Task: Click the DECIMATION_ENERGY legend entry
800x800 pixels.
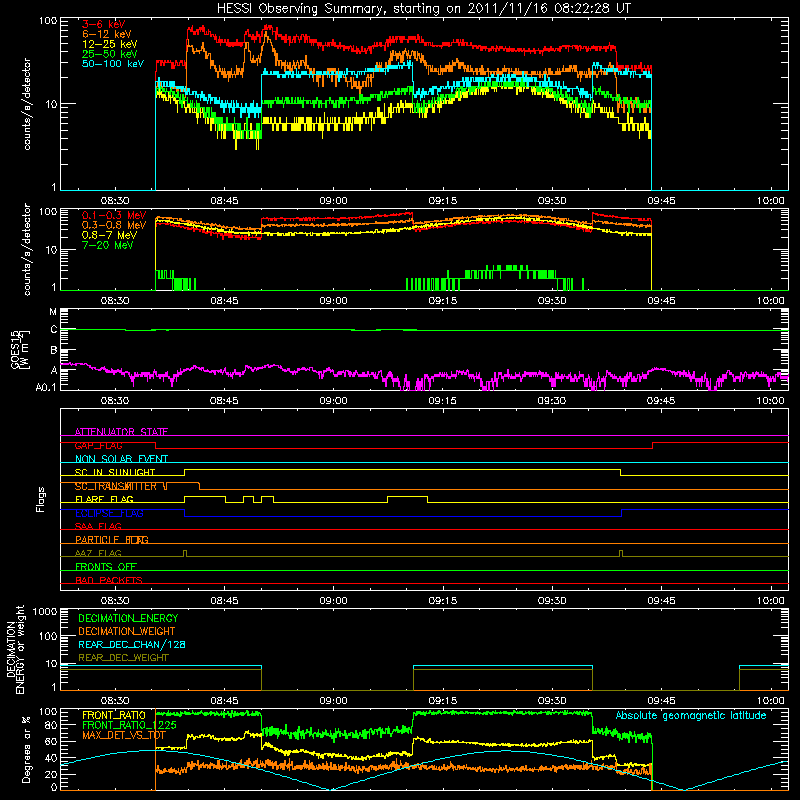Action: coord(128,618)
